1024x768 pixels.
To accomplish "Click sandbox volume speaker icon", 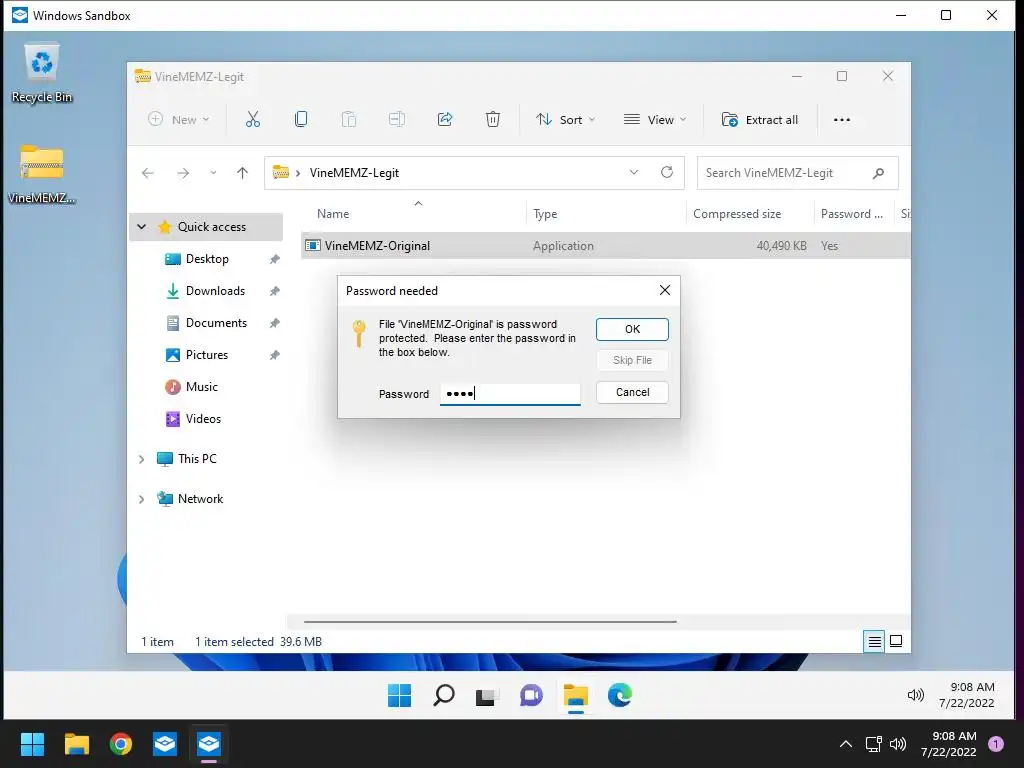I will pos(916,696).
